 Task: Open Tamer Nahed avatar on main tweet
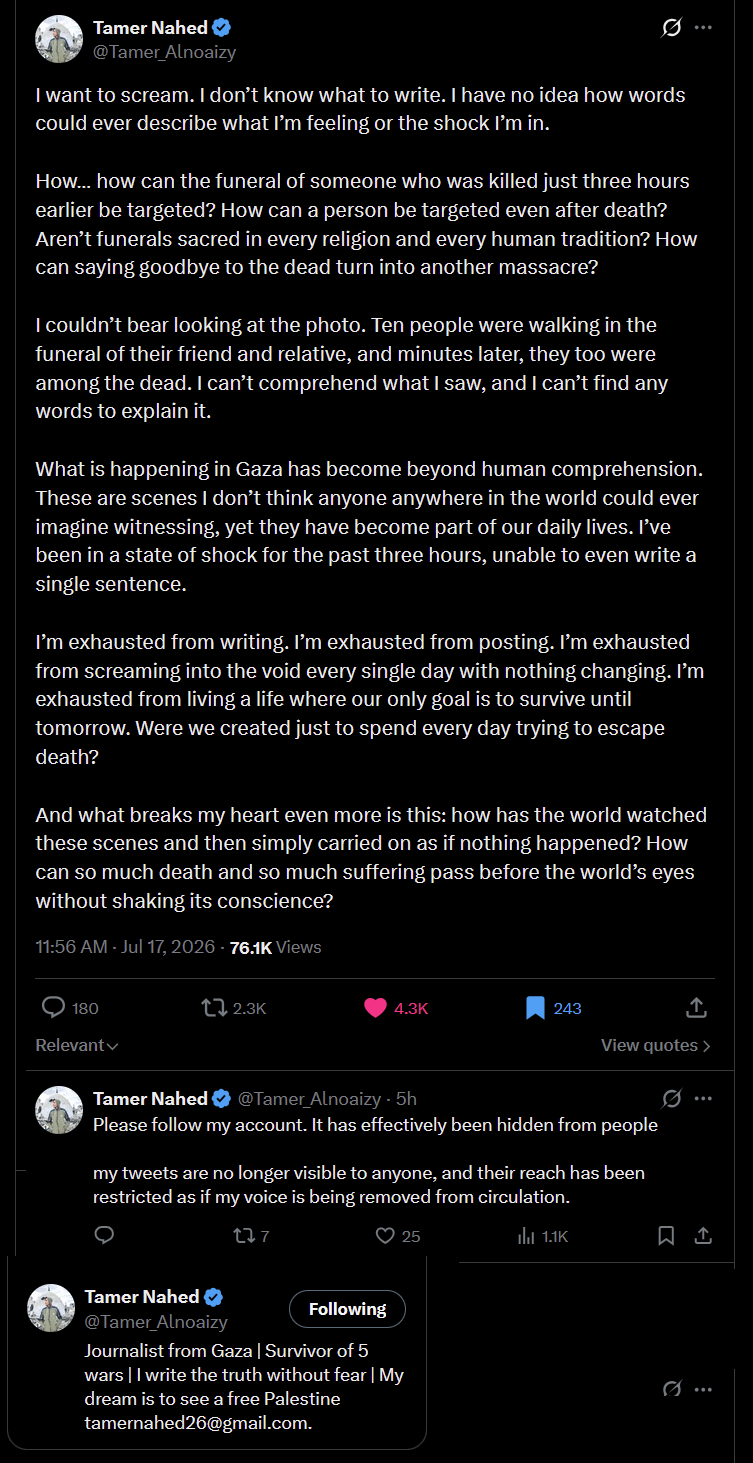(x=59, y=39)
